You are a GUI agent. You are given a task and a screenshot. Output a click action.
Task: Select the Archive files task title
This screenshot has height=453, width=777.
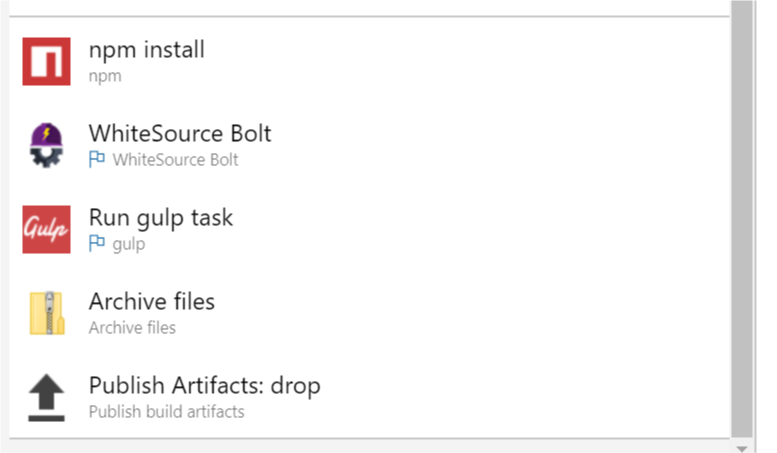point(152,301)
